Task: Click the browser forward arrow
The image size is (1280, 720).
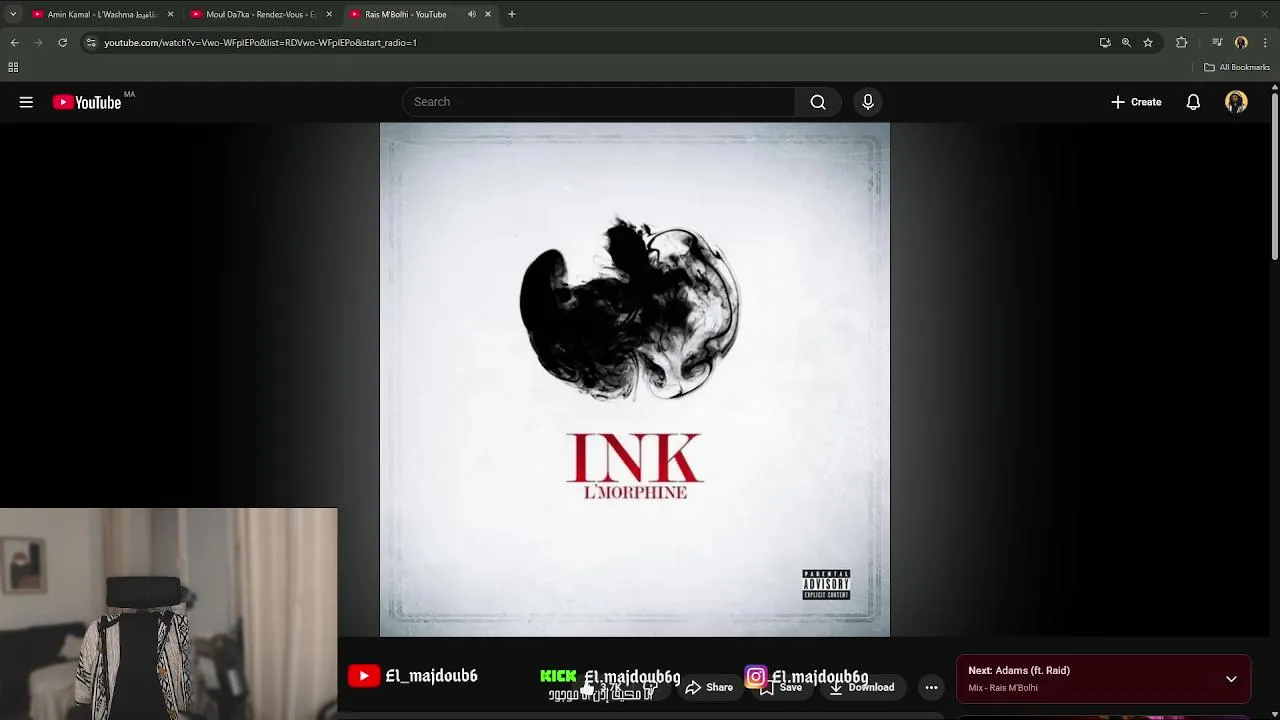Action: coord(38,42)
